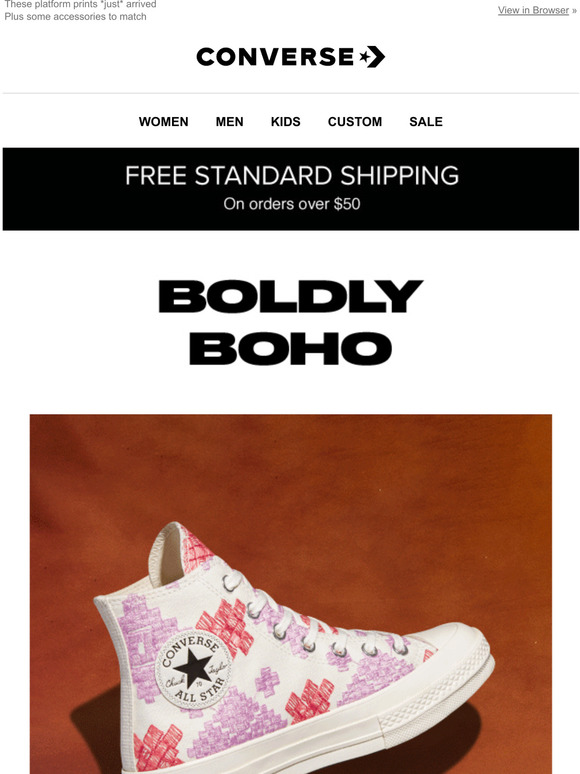The image size is (580, 774).
Task: Open the View in Browser link
Action: click(x=533, y=10)
